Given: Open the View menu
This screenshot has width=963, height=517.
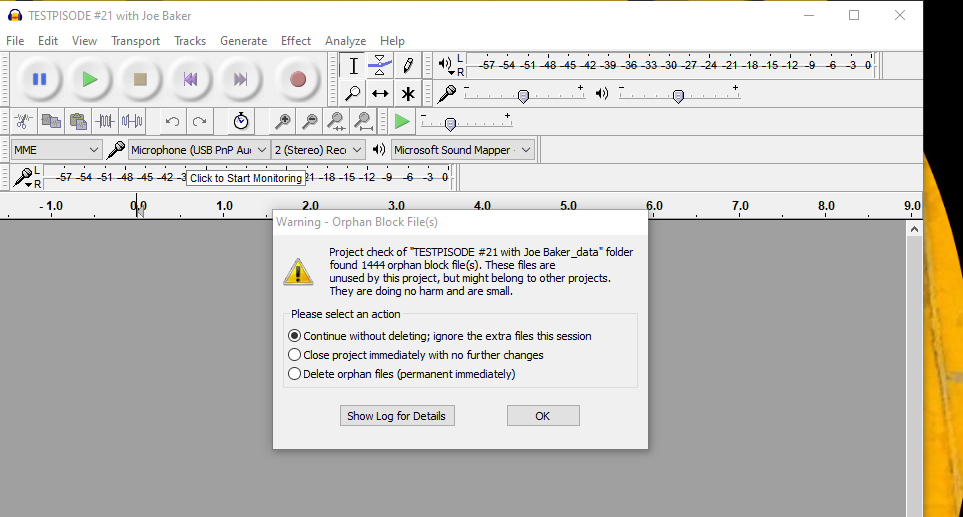Looking at the screenshot, I should point(84,41).
